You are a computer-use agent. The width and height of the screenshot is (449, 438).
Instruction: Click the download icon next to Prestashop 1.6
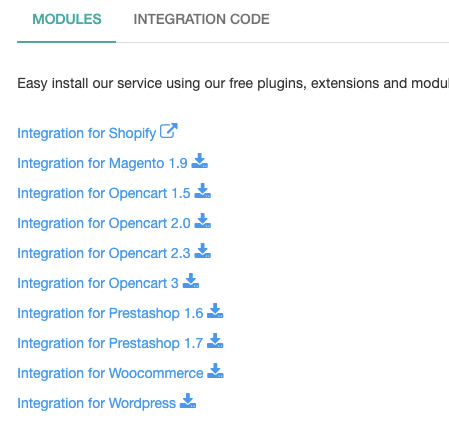tap(215, 311)
